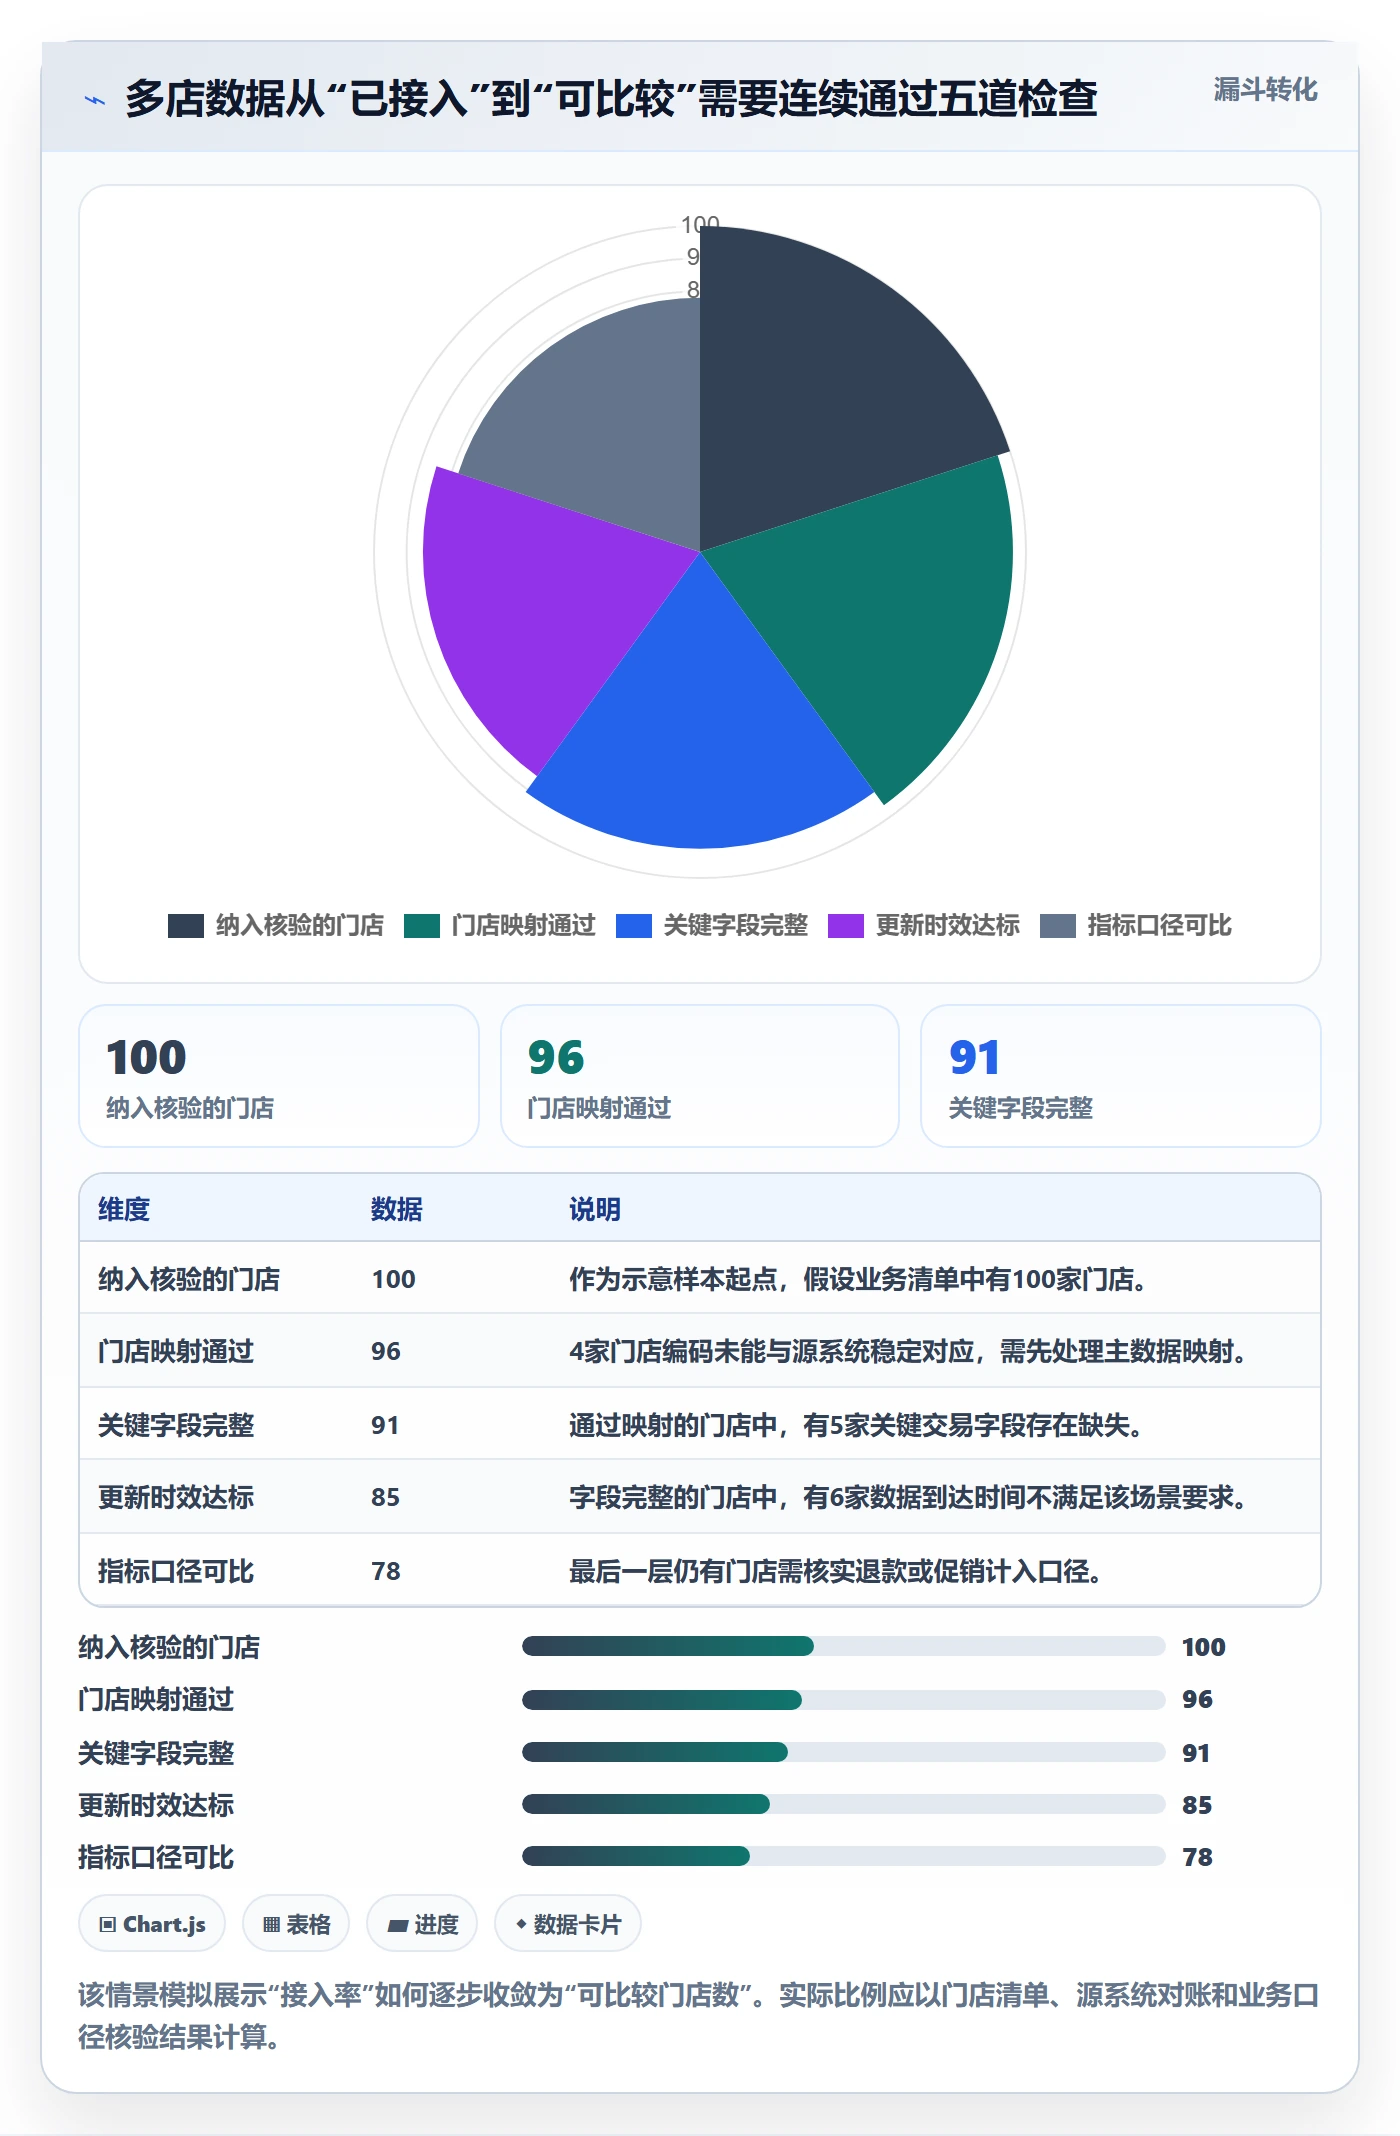Click the diamond icon in 数据卡片 tag

click(521, 1924)
